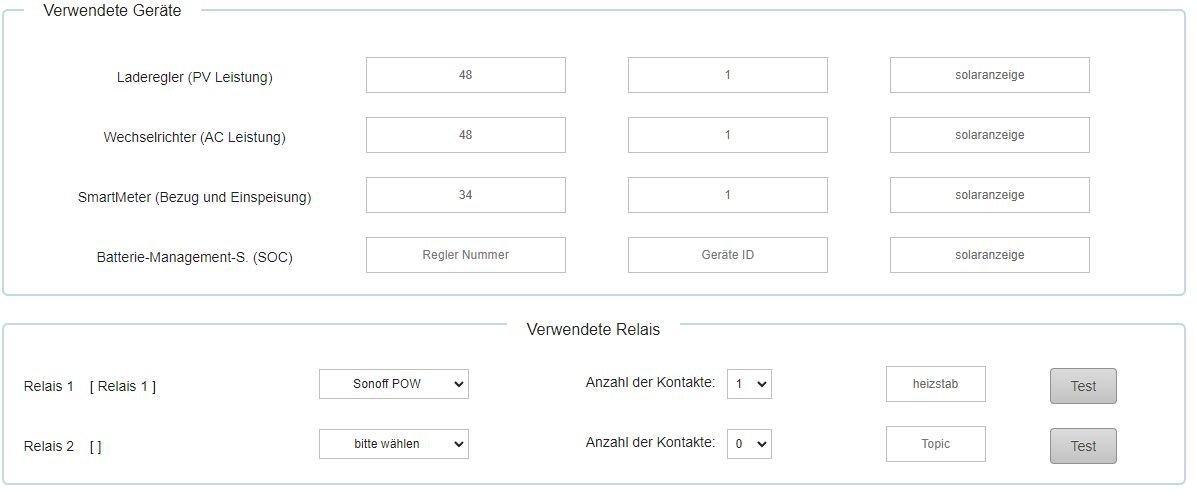Open Relais 2 Anzahl der Kontakte dropdown
This screenshot has width=1197, height=504.
pyautogui.click(x=749, y=444)
